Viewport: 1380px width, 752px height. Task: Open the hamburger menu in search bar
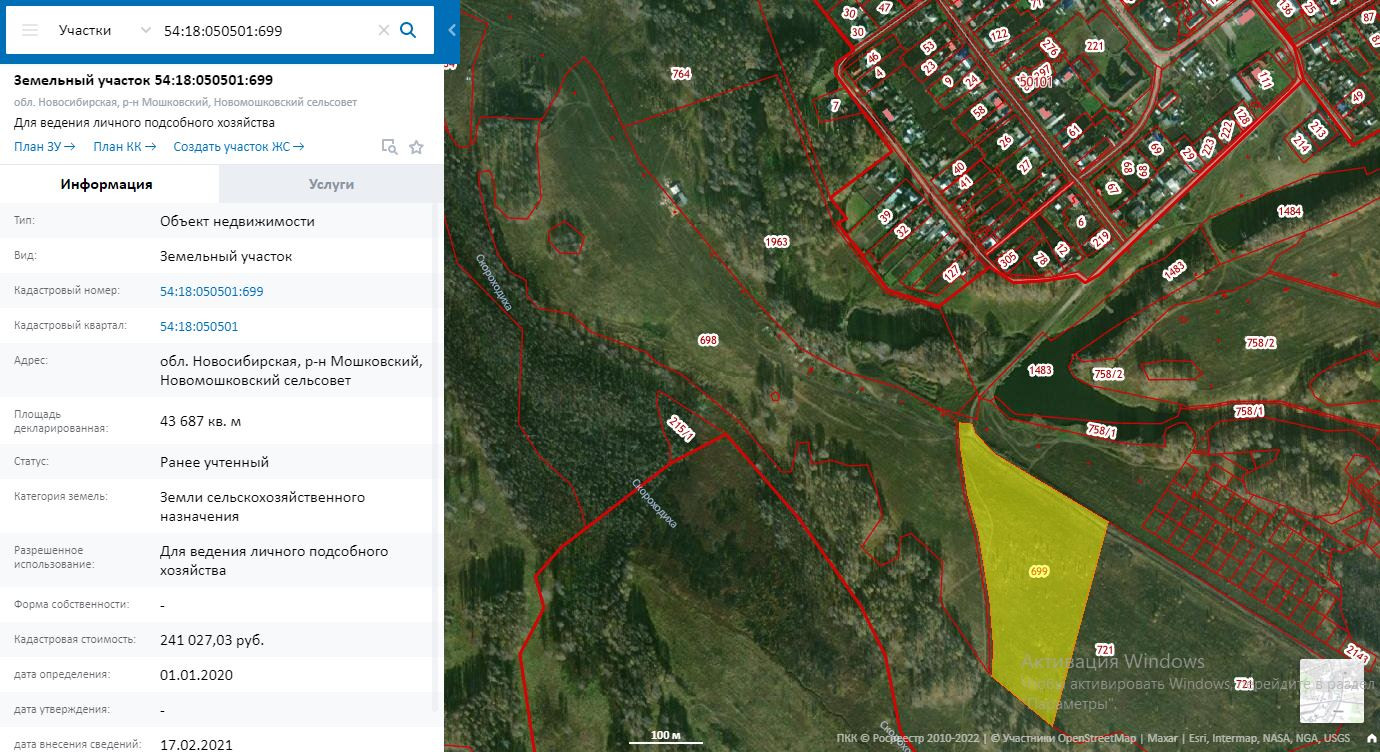(x=30, y=30)
